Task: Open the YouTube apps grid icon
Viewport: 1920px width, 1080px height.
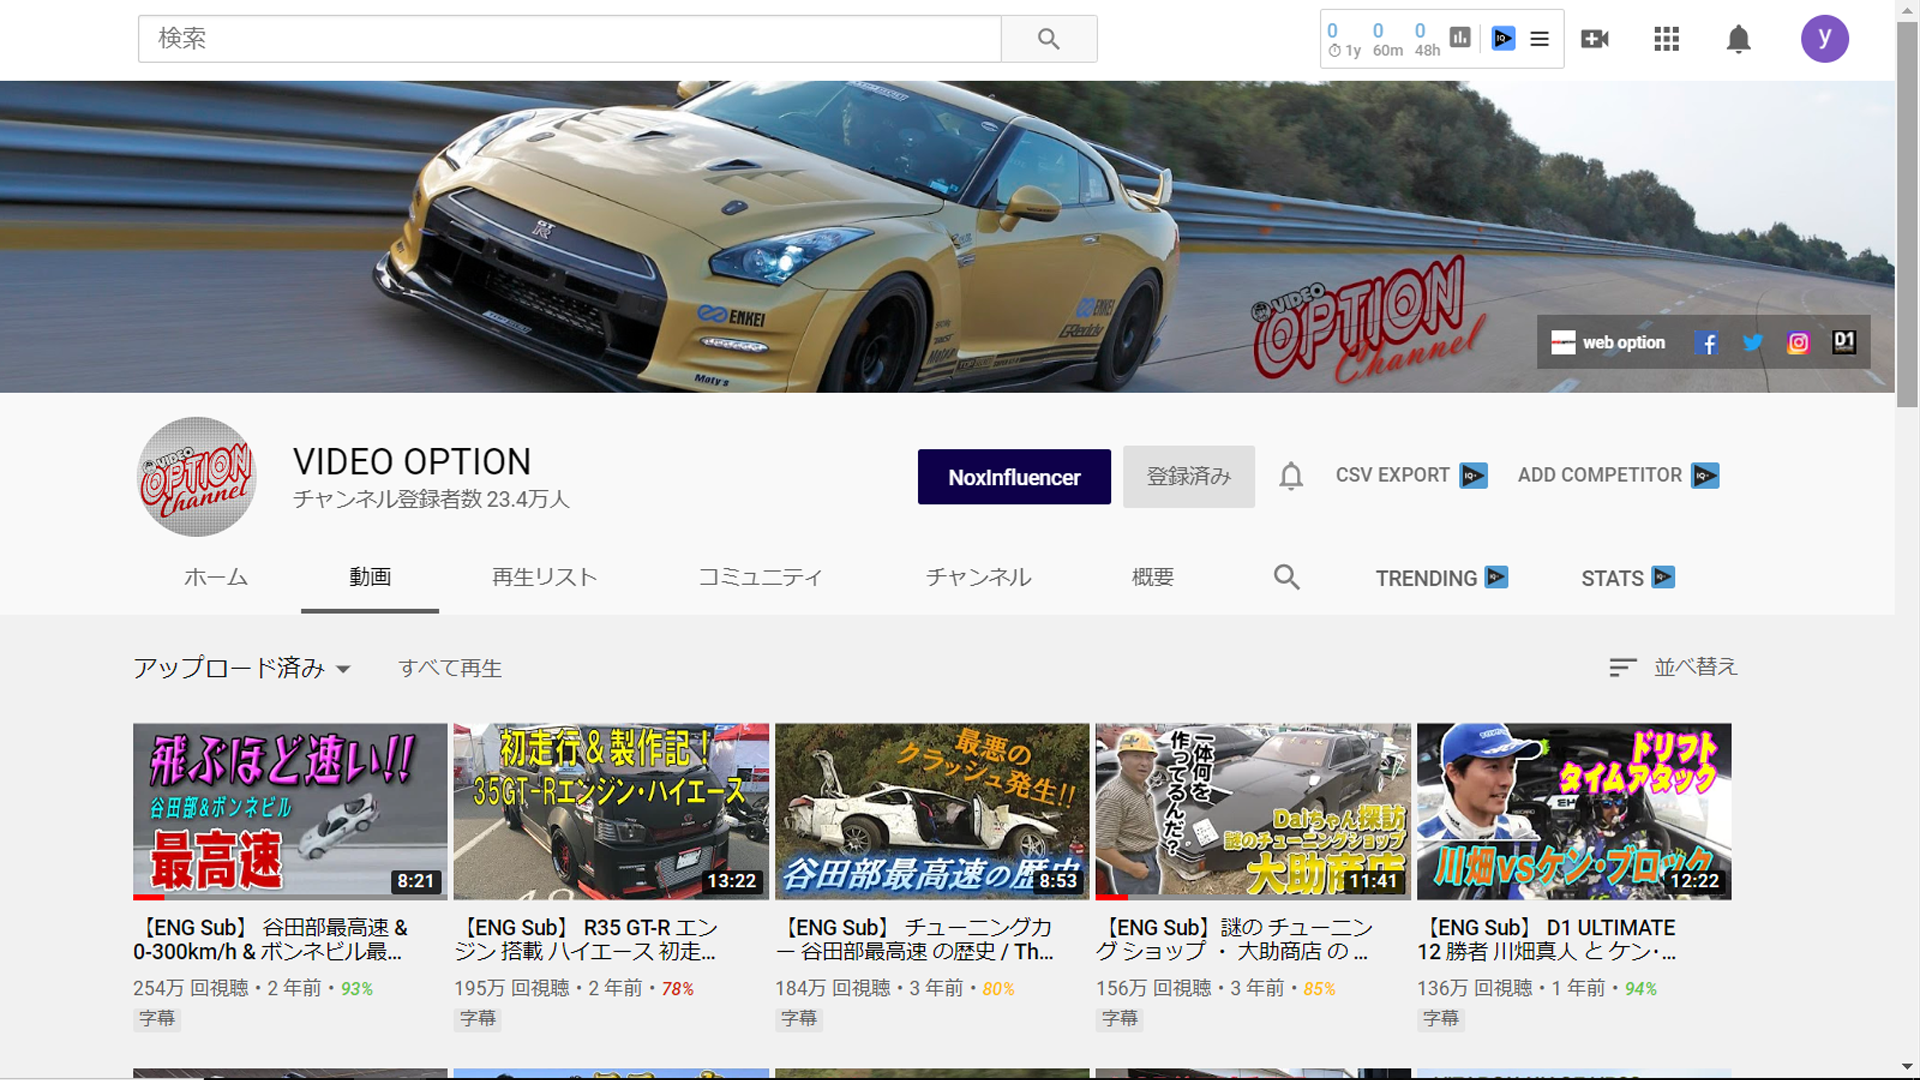Action: 1666,39
